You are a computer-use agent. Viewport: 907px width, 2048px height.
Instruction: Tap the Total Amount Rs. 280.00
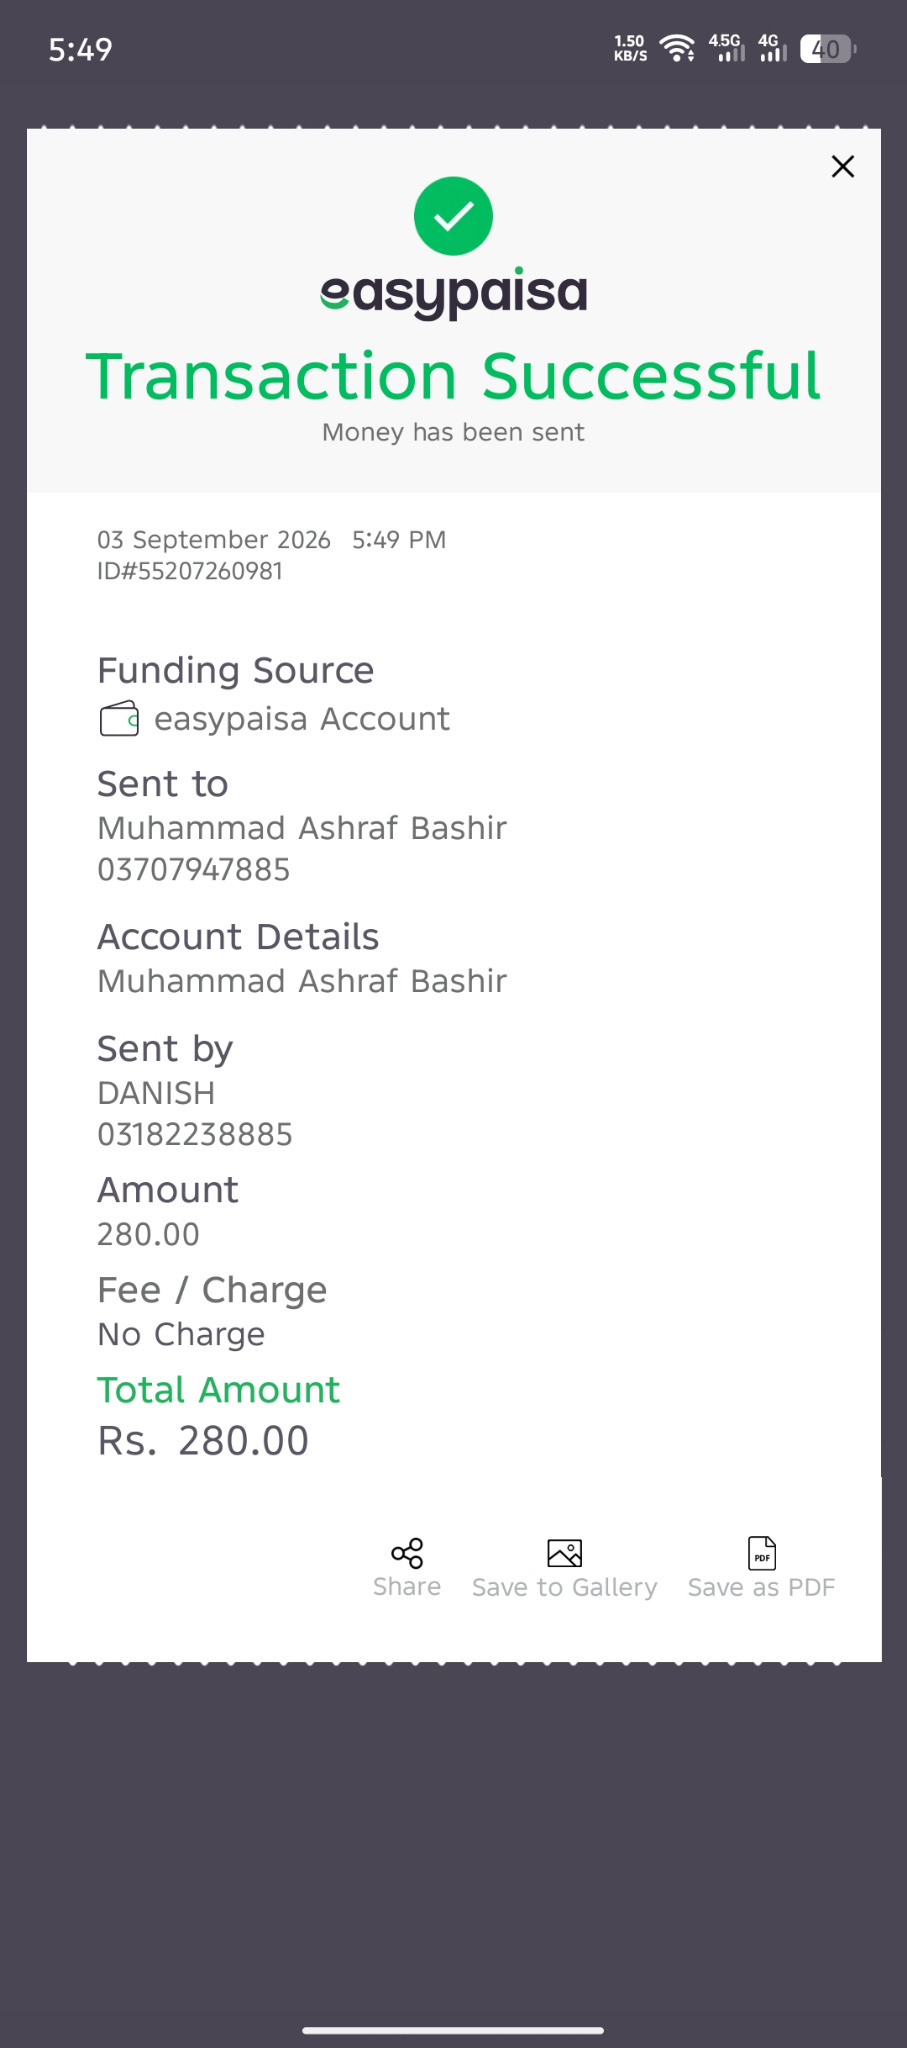coord(203,1441)
